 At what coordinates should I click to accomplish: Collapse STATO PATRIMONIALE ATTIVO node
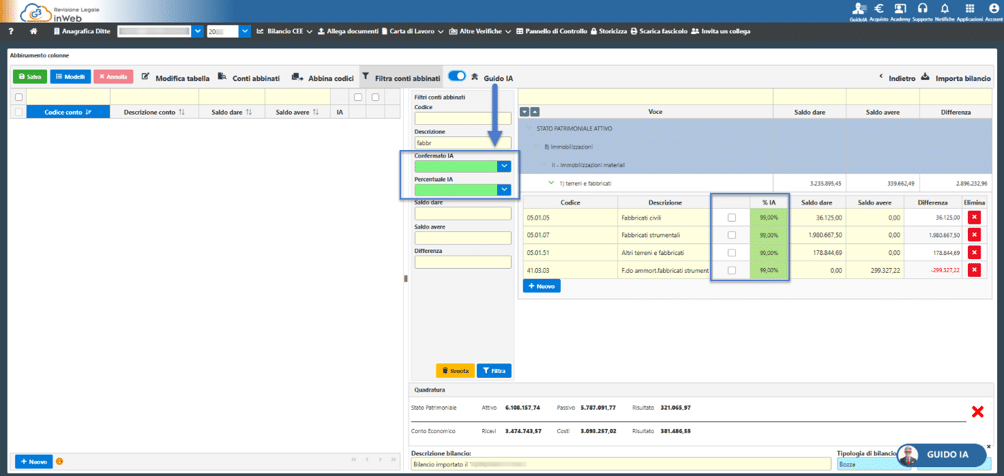pos(528,129)
